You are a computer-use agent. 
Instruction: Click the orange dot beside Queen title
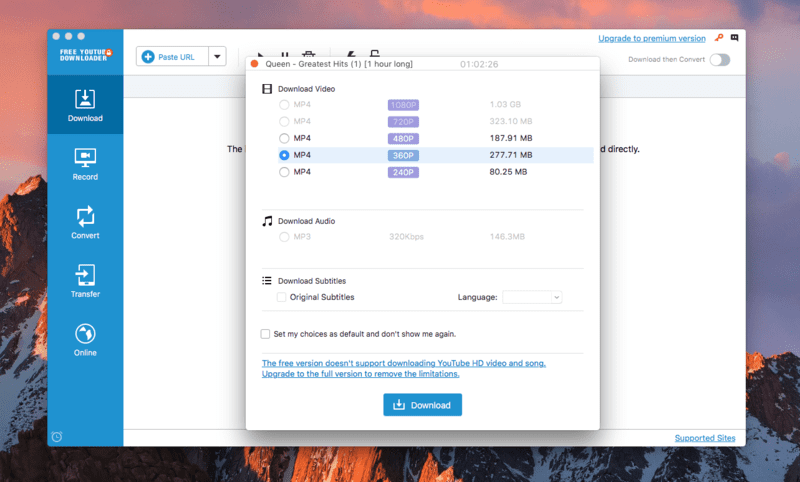(x=255, y=64)
